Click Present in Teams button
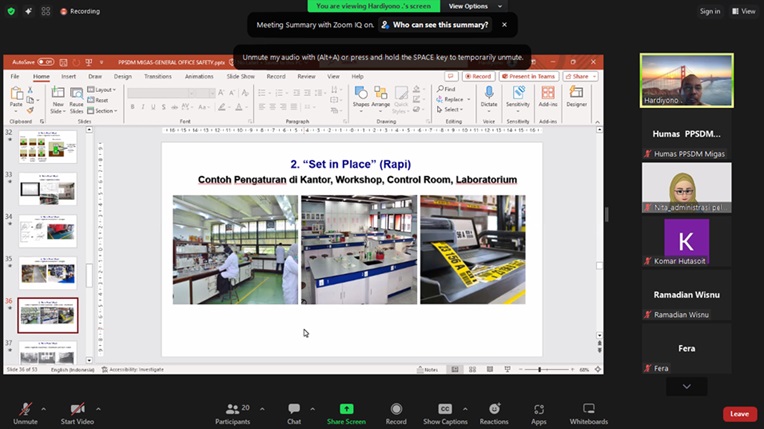Image resolution: width=764 pixels, height=429 pixels. click(529, 77)
